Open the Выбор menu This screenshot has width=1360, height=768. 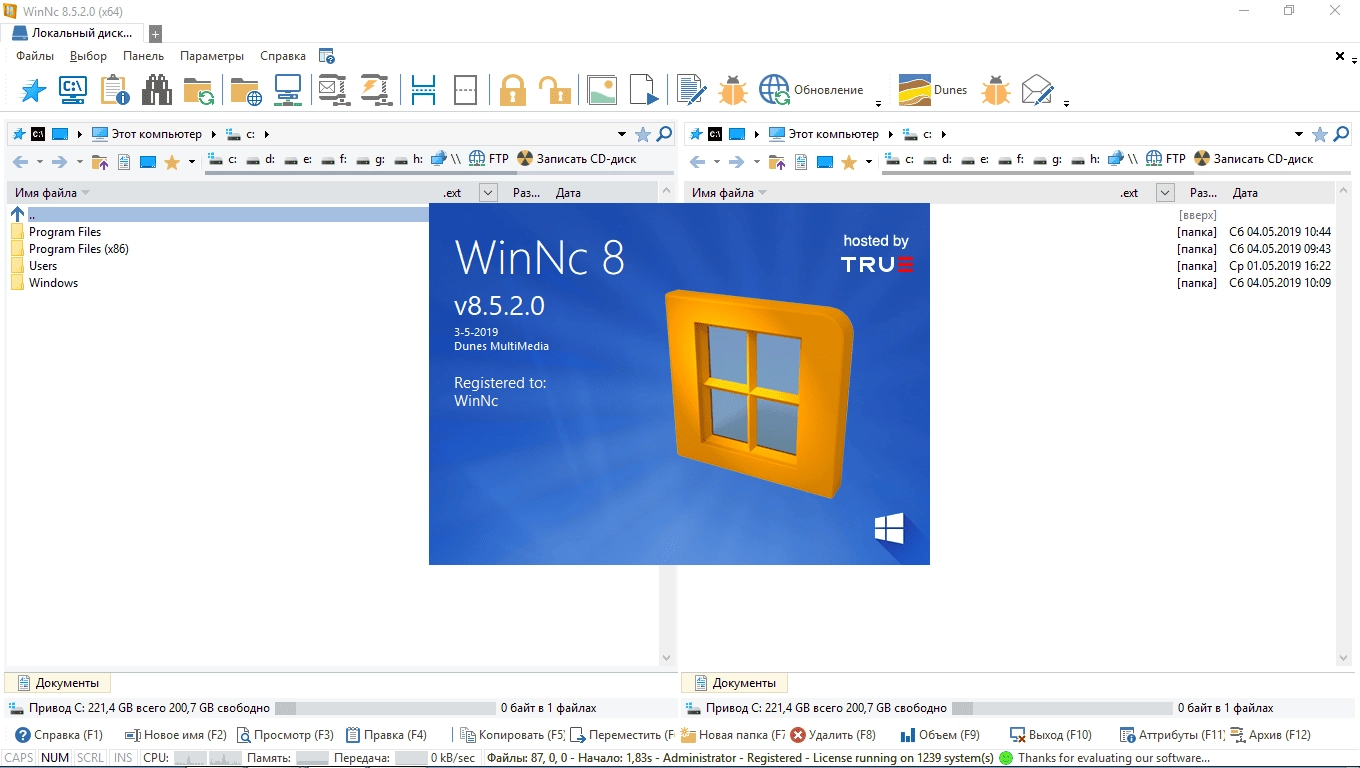point(88,56)
